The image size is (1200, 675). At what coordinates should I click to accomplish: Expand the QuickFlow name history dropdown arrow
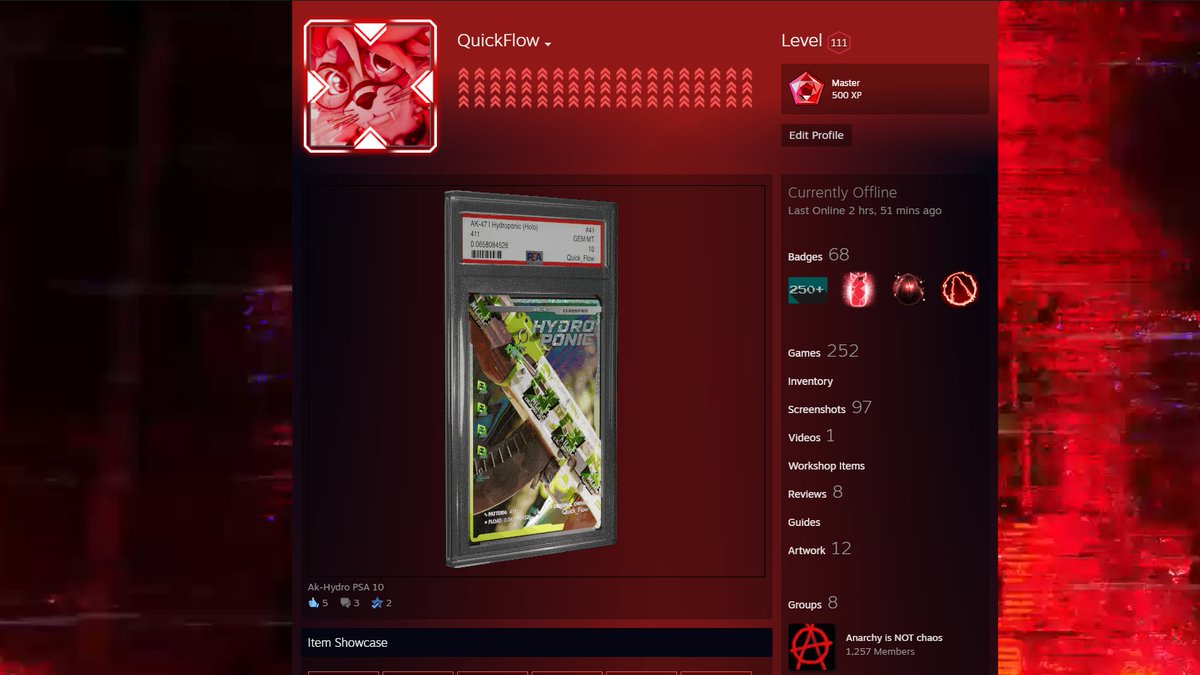(548, 44)
